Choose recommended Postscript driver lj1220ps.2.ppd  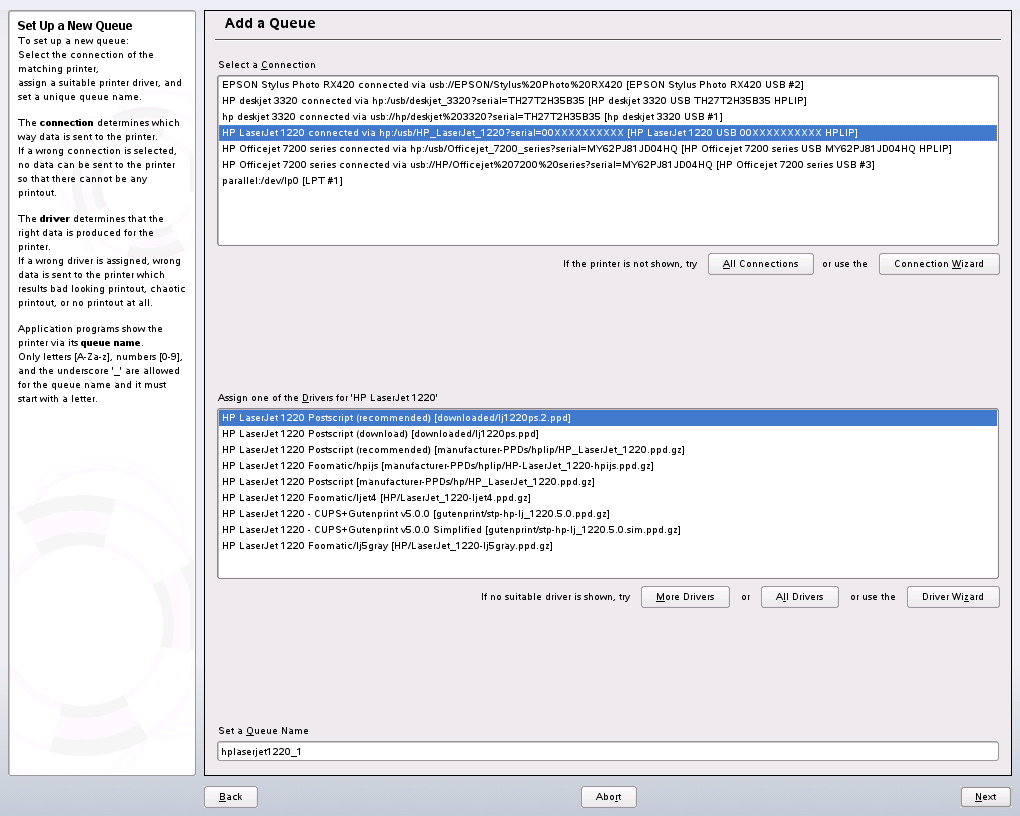[396, 418]
